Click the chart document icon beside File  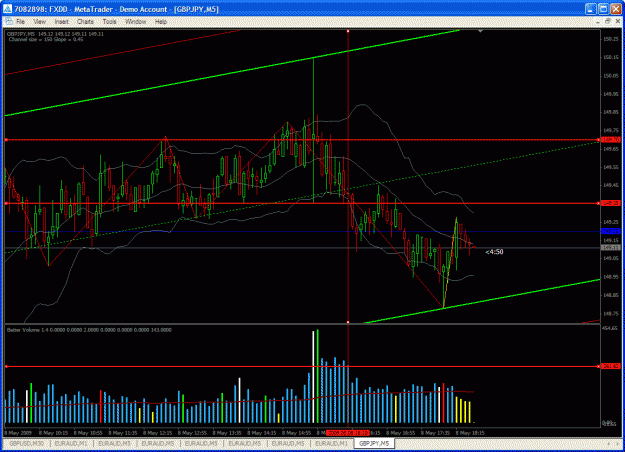9,22
